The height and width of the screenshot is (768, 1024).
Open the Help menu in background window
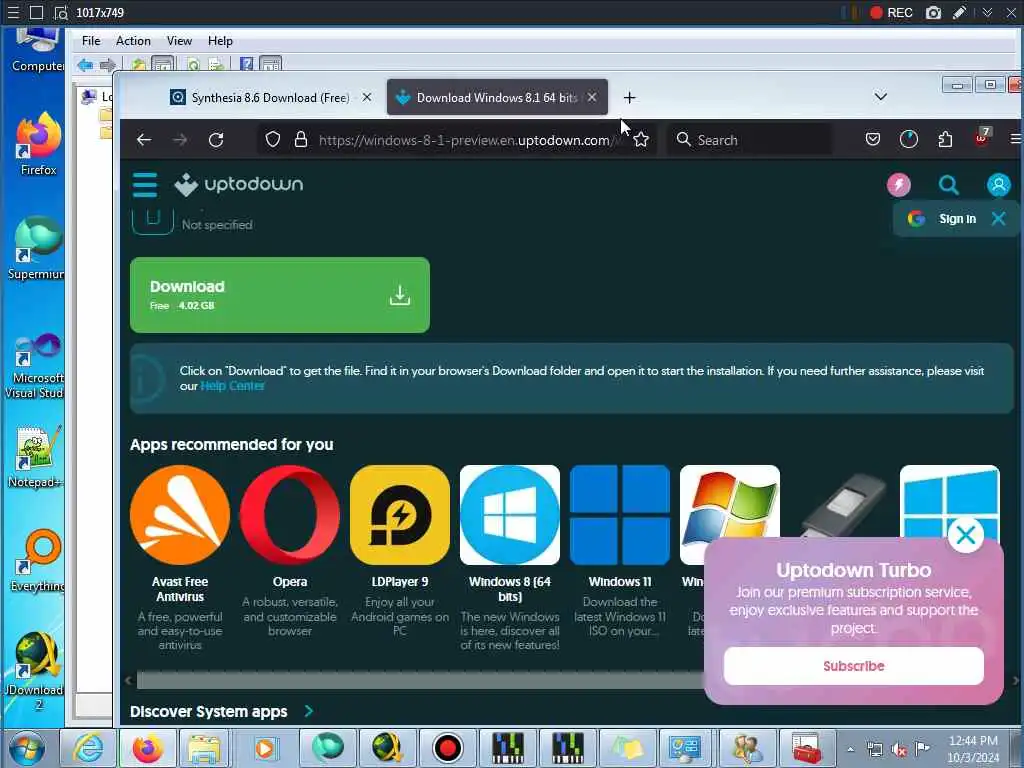coord(220,40)
